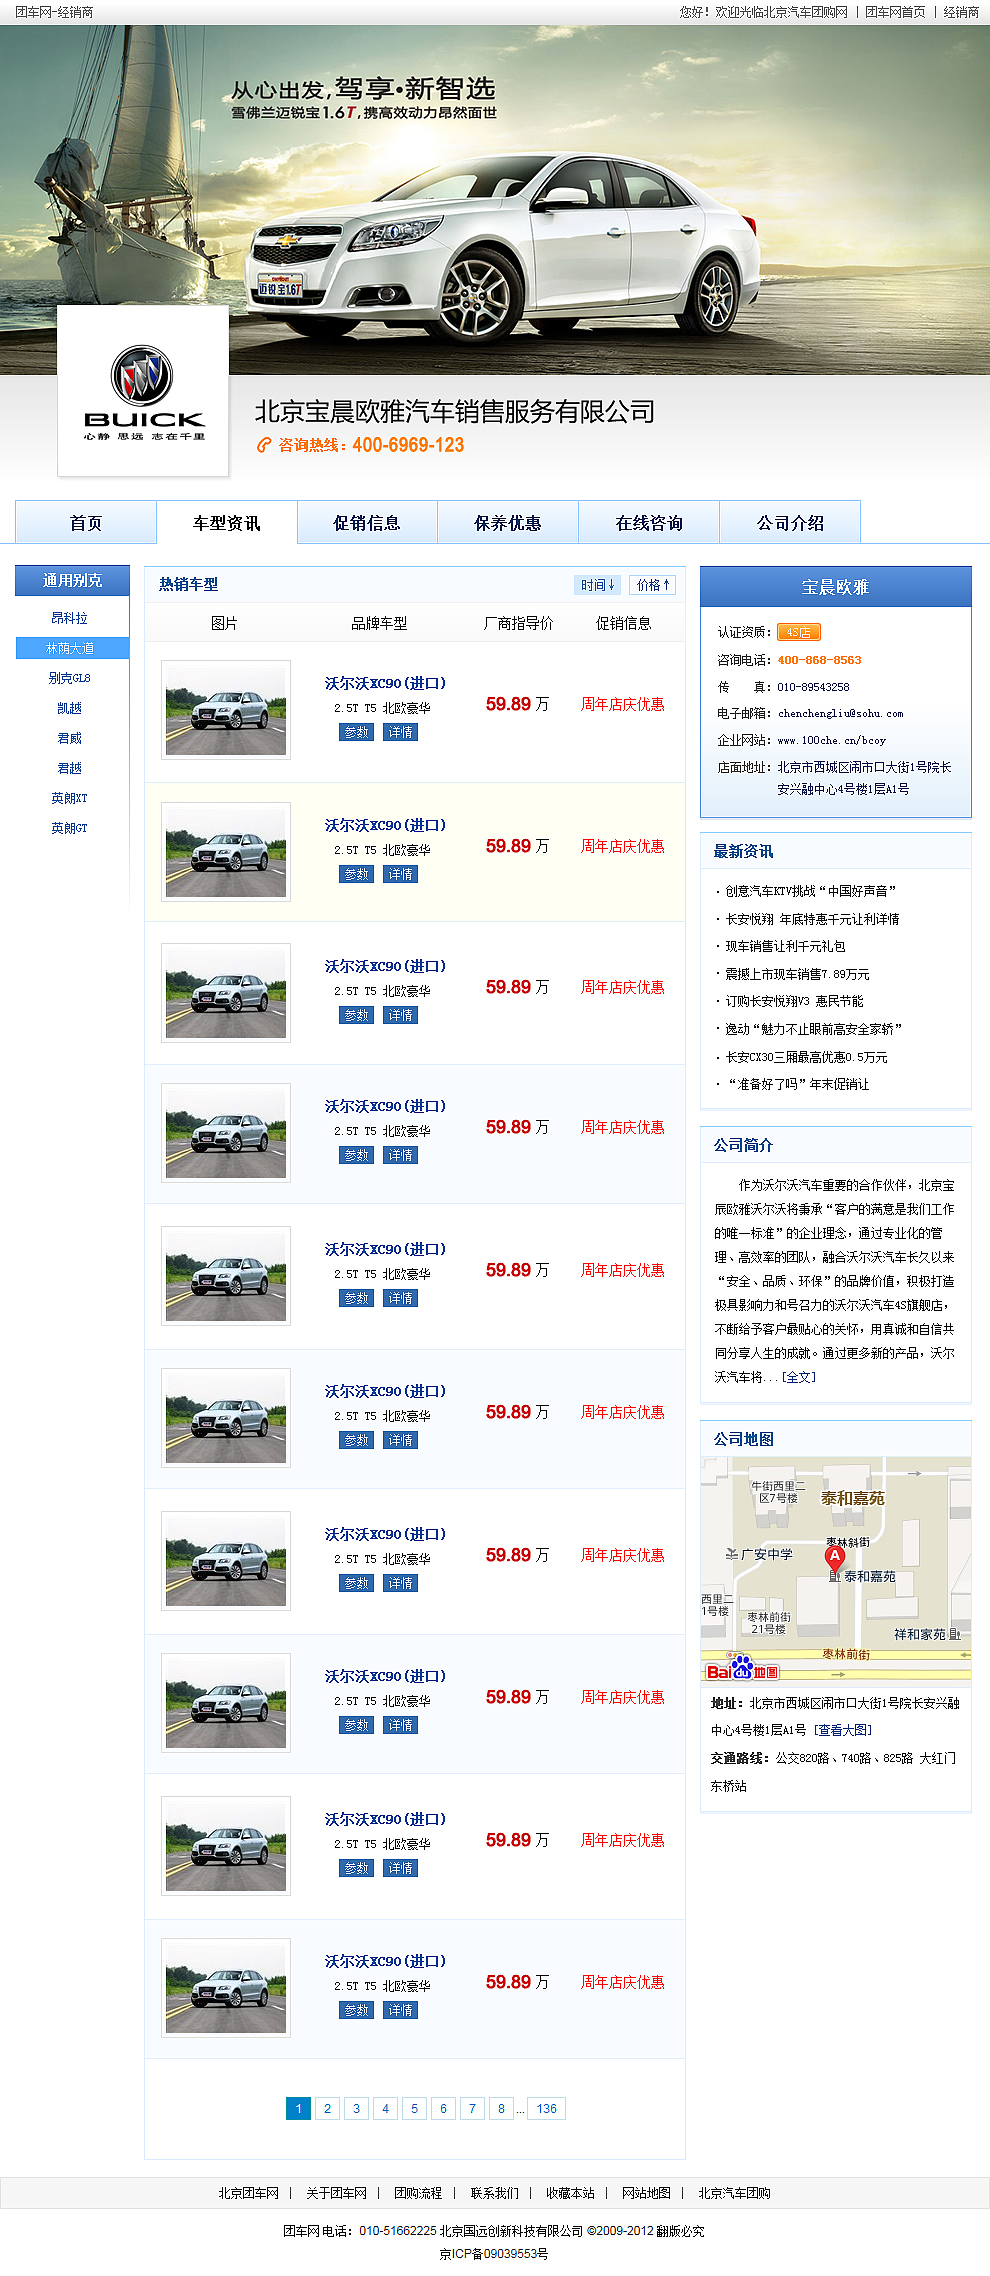Click the Chevrolet Malibu banner image
The image size is (990, 2276).
495,200
